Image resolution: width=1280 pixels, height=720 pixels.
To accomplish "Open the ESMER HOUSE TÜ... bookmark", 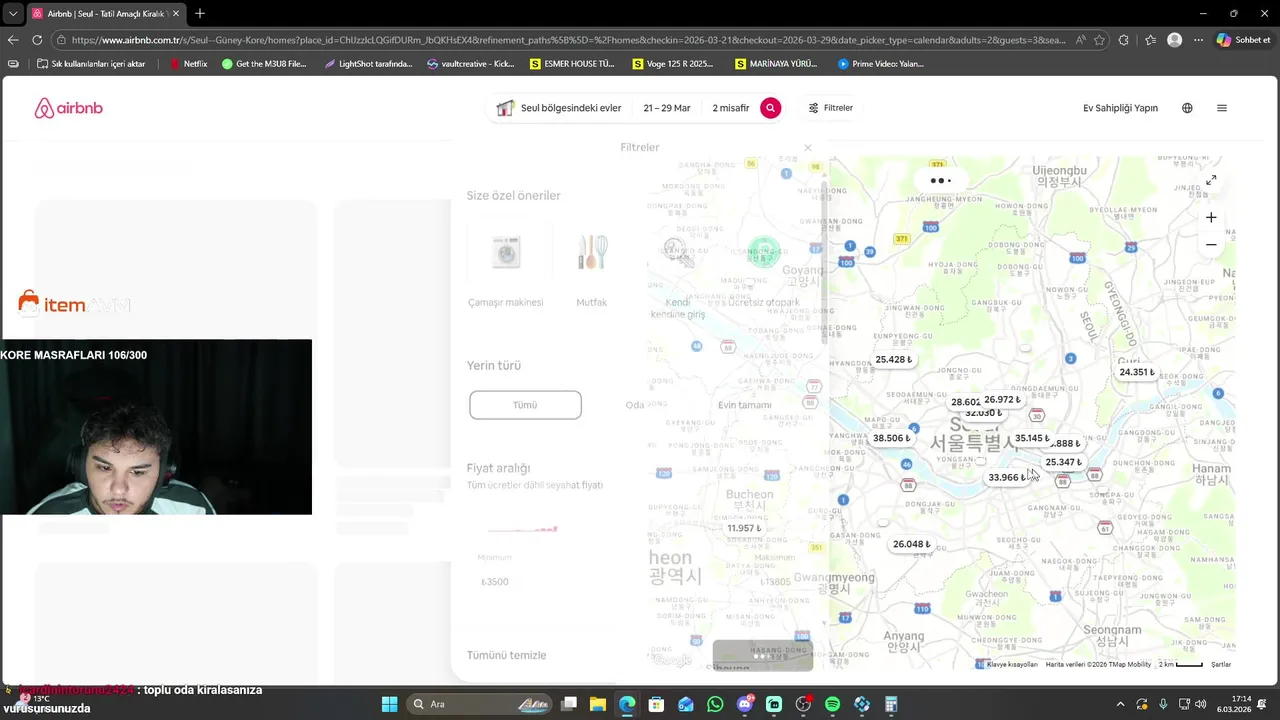I will pyautogui.click(x=572, y=64).
